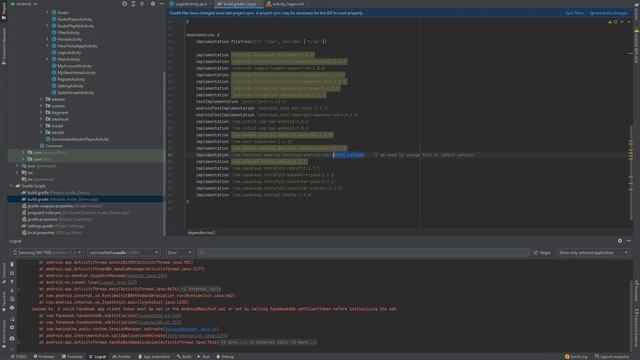Open the Instrumentation.java link in stack trace
This screenshot has width=640, height=360.
click(x=196, y=336)
